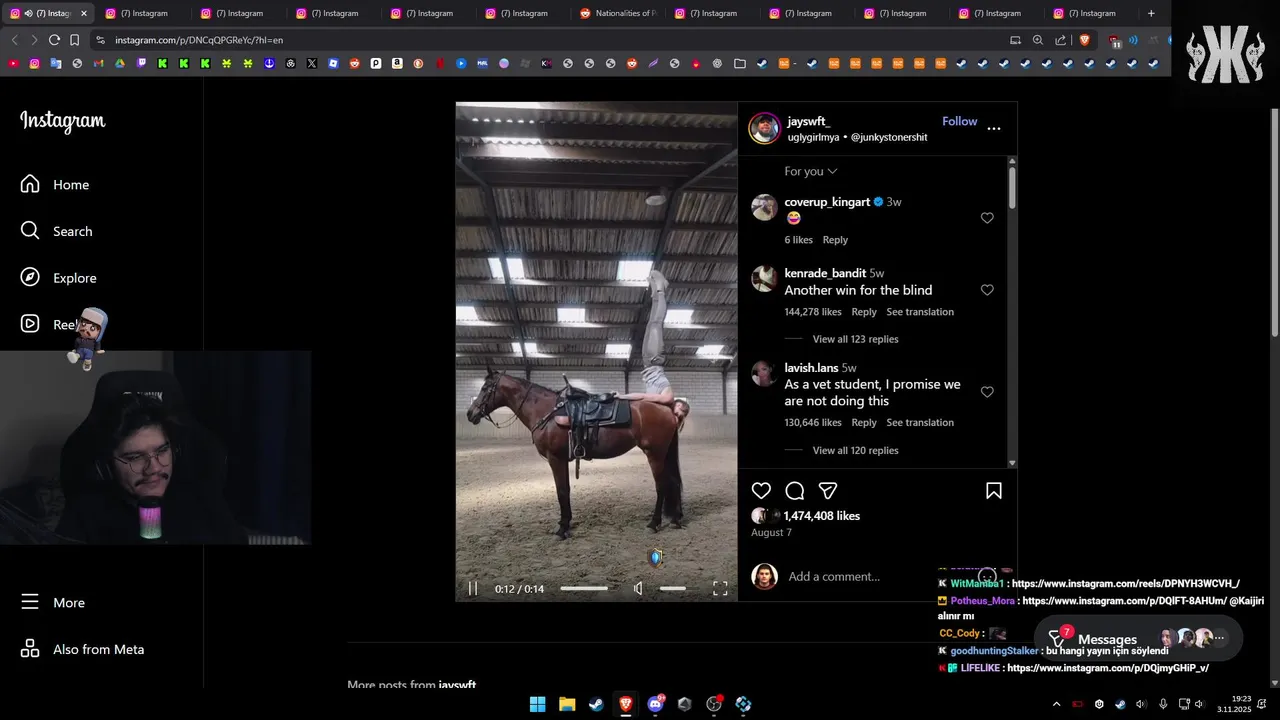
Task: Enter fullscreen video mode
Action: 720,588
